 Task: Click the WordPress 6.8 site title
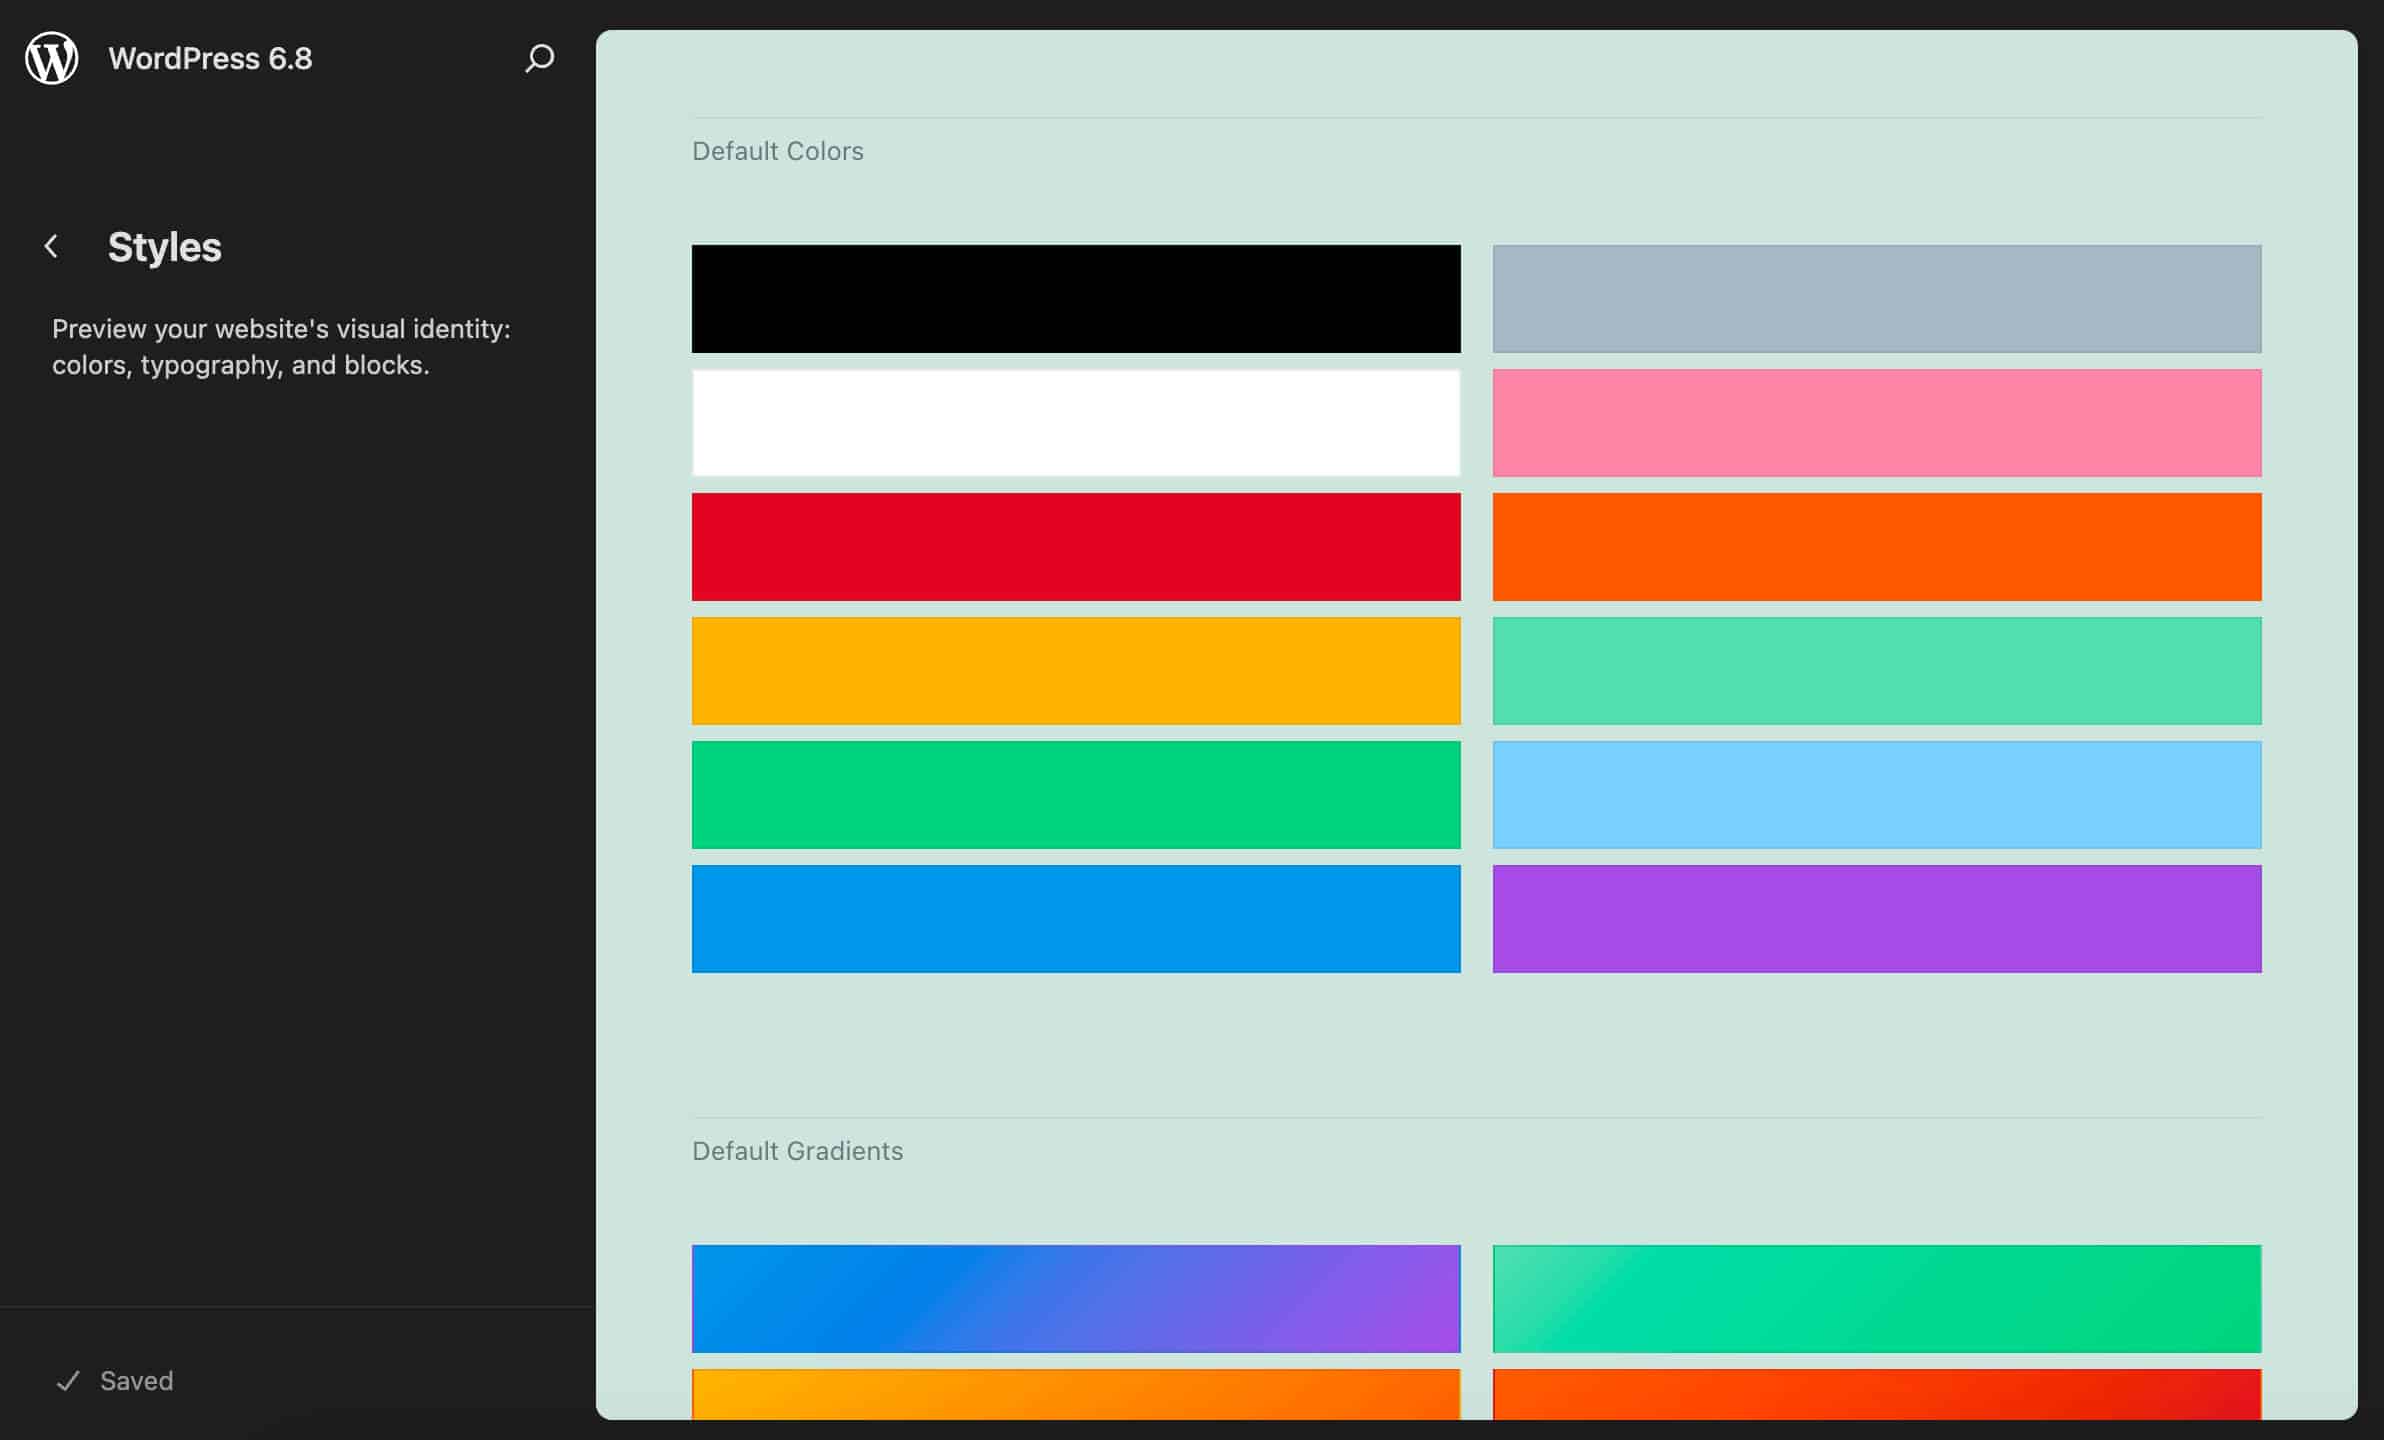click(x=210, y=58)
